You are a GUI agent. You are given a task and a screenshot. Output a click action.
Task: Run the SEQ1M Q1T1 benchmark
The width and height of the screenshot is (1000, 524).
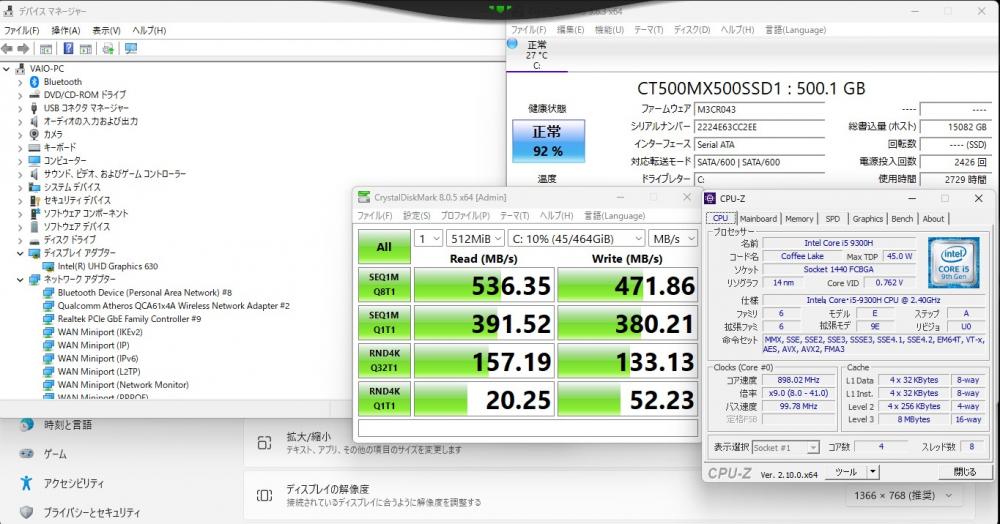point(384,323)
